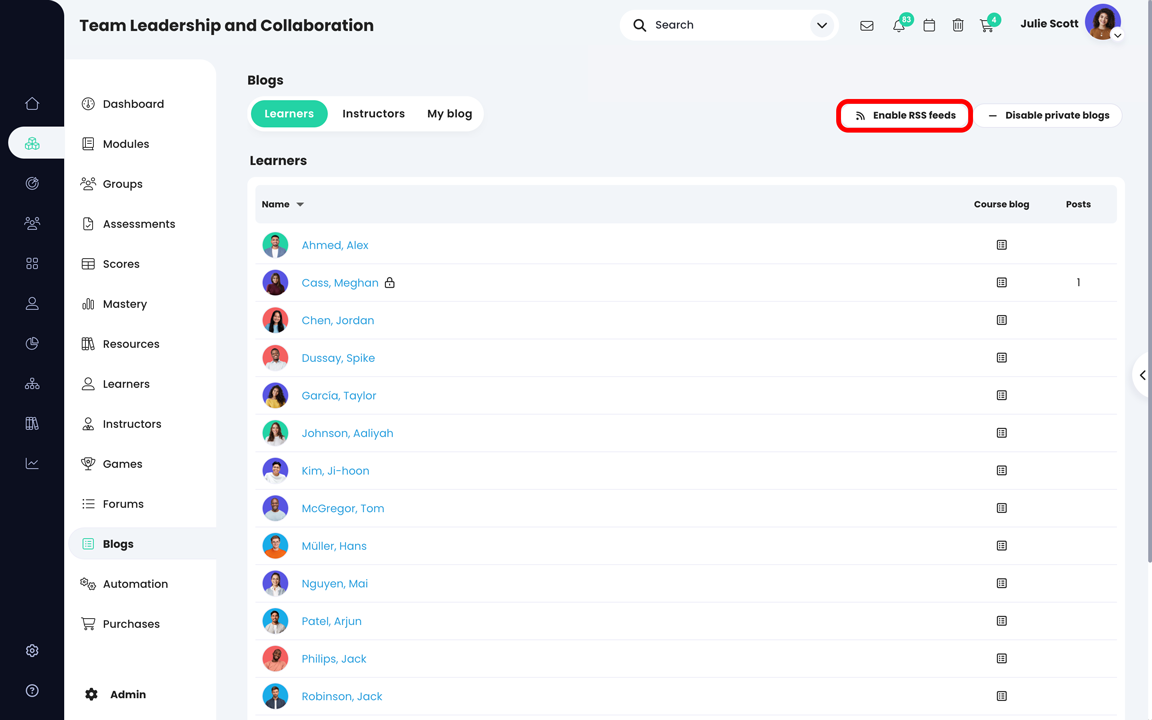This screenshot has height=720, width=1152.
Task: Open the course blog icon for Patel, Arjun
Action: [1001, 621]
